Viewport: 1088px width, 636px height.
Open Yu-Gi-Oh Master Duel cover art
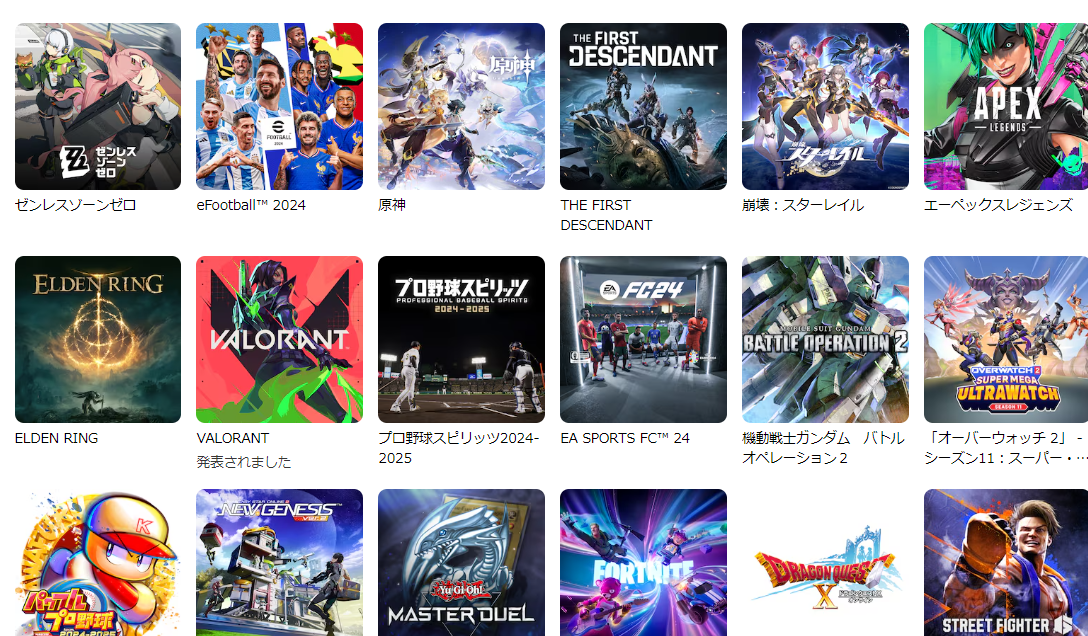tap(461, 562)
